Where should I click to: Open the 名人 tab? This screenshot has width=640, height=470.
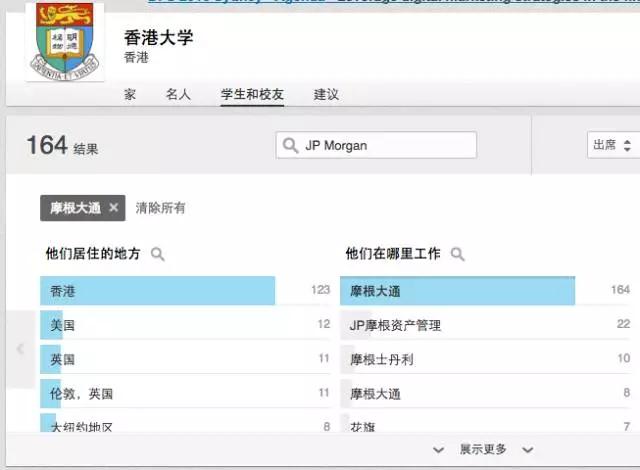(x=178, y=95)
